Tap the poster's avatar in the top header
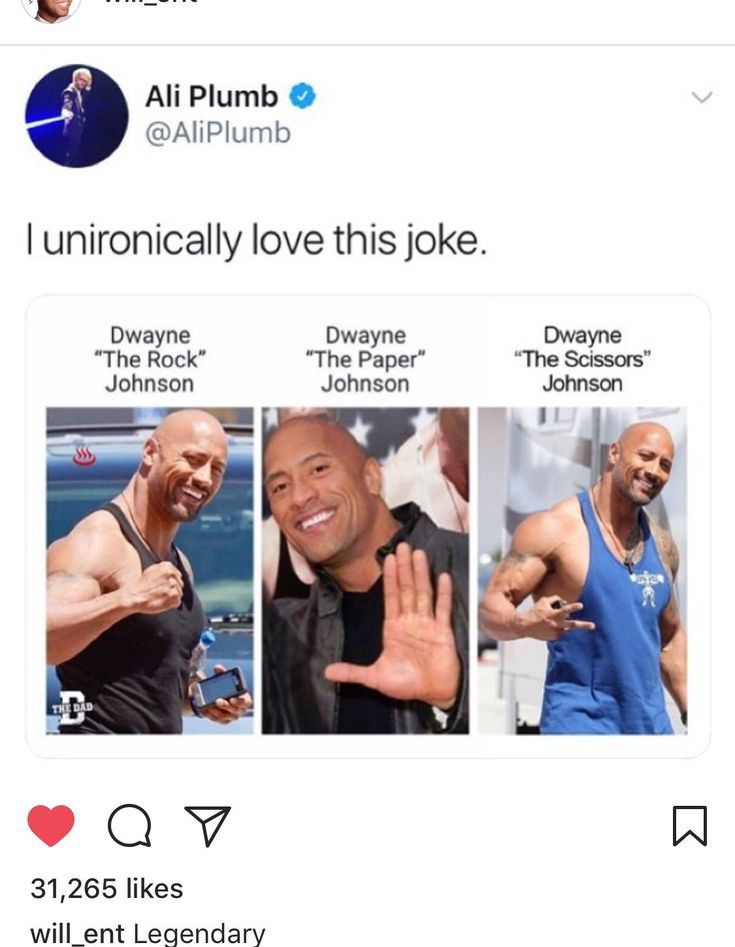The height and width of the screenshot is (947, 735). tap(51, 9)
